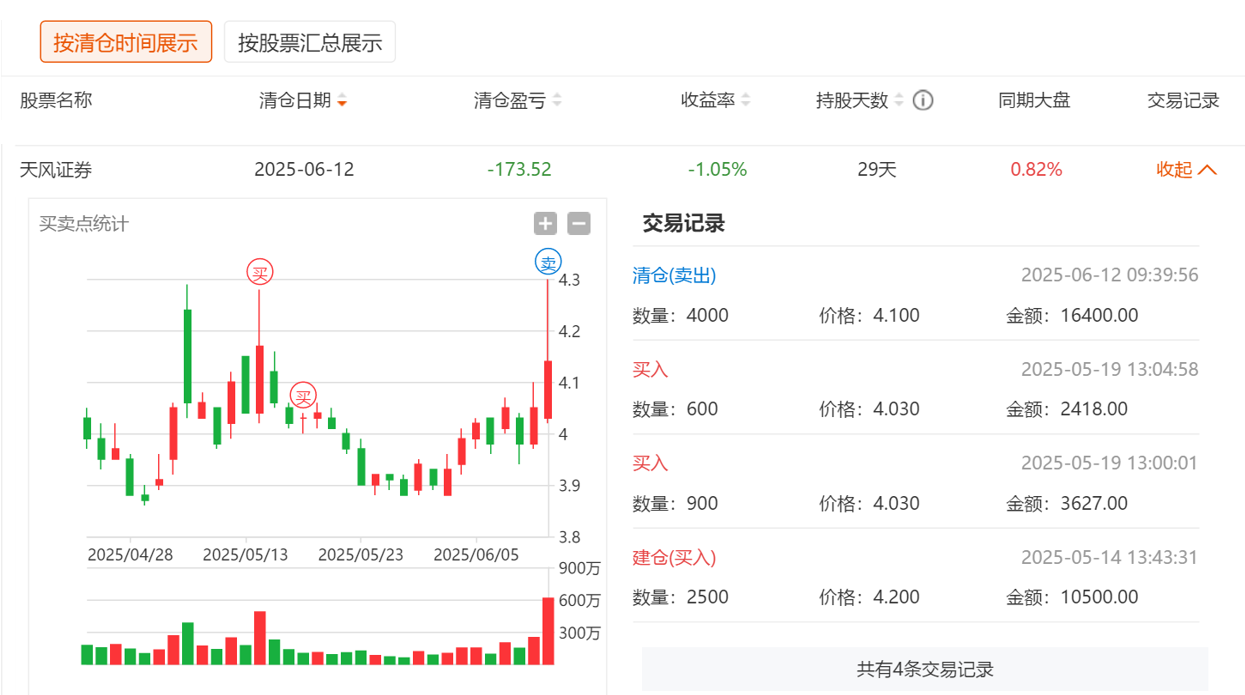1245x695 pixels.
Task: Switch to 按股票汇总展示 tab
Action: tap(310, 42)
